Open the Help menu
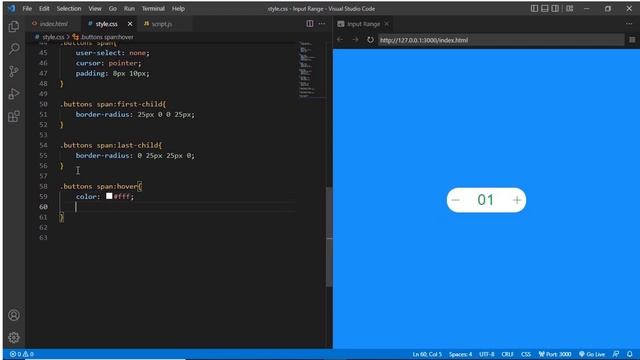The height and width of the screenshot is (360, 640). click(178, 8)
